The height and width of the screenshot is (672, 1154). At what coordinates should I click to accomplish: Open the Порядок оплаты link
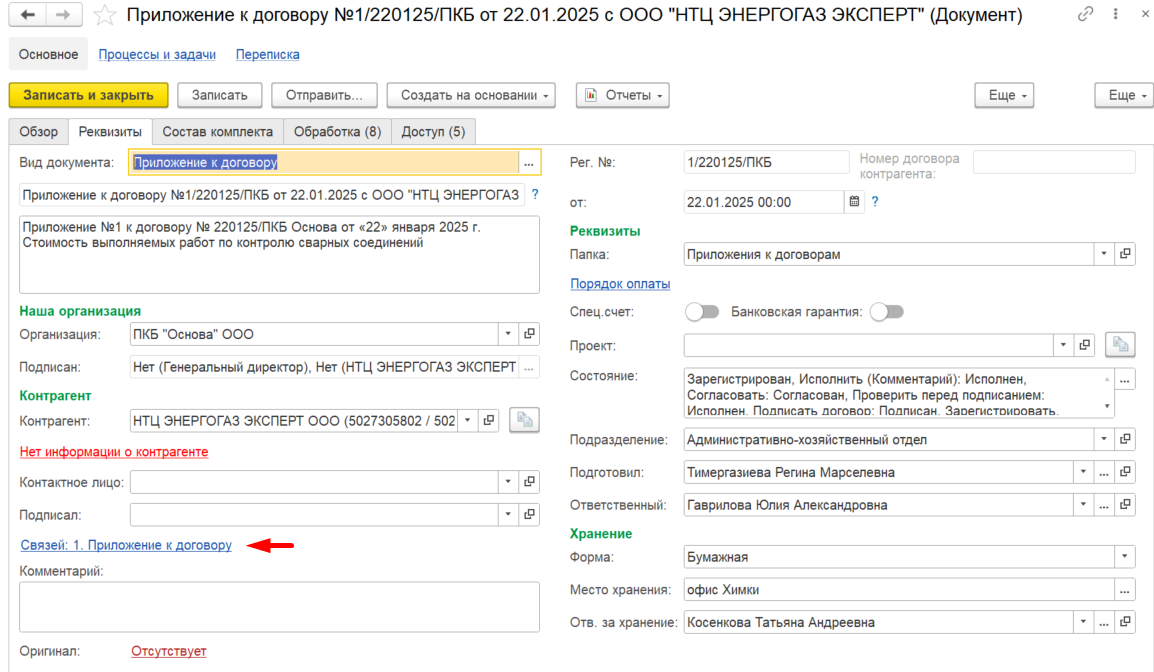pos(620,283)
